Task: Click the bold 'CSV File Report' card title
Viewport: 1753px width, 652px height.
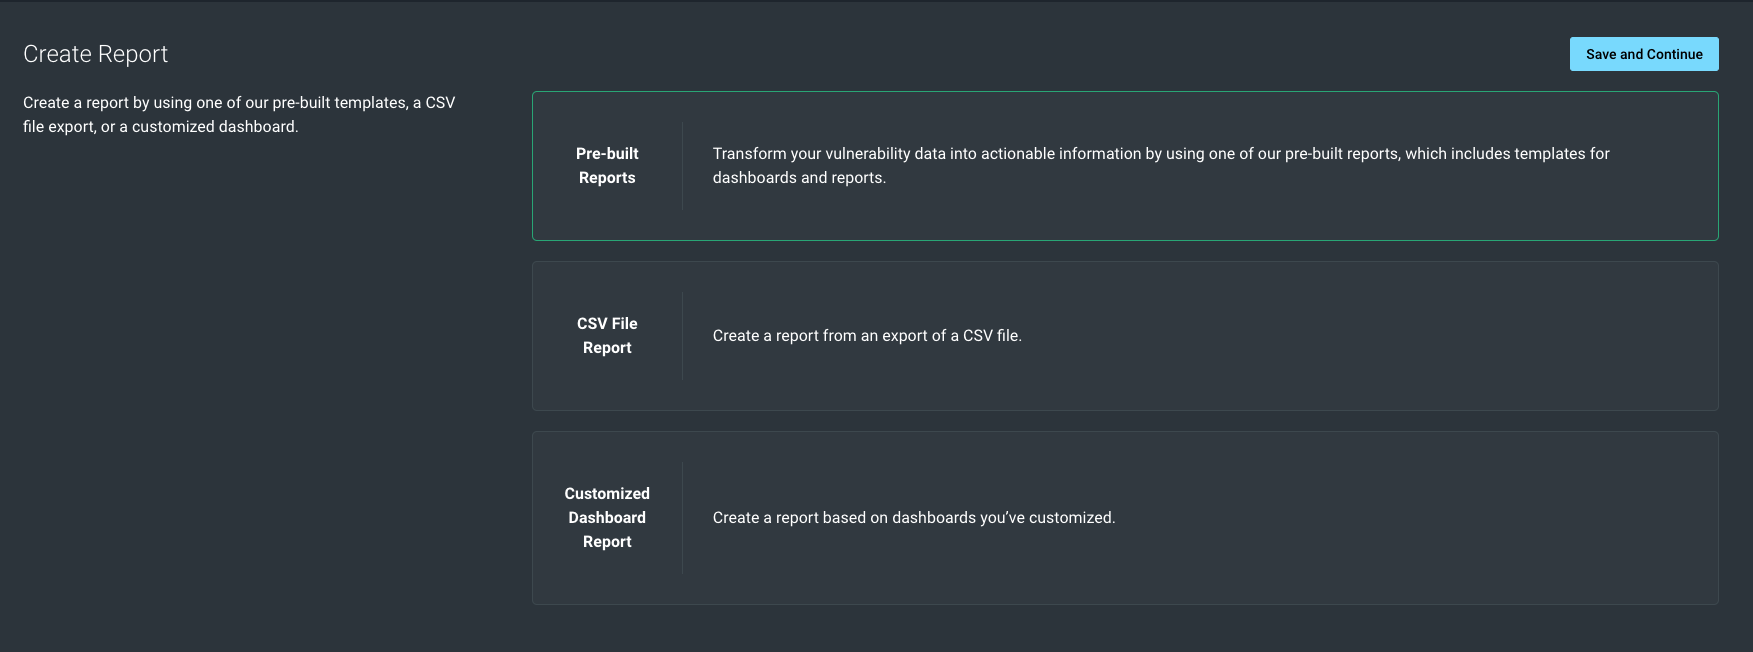Action: point(607,336)
